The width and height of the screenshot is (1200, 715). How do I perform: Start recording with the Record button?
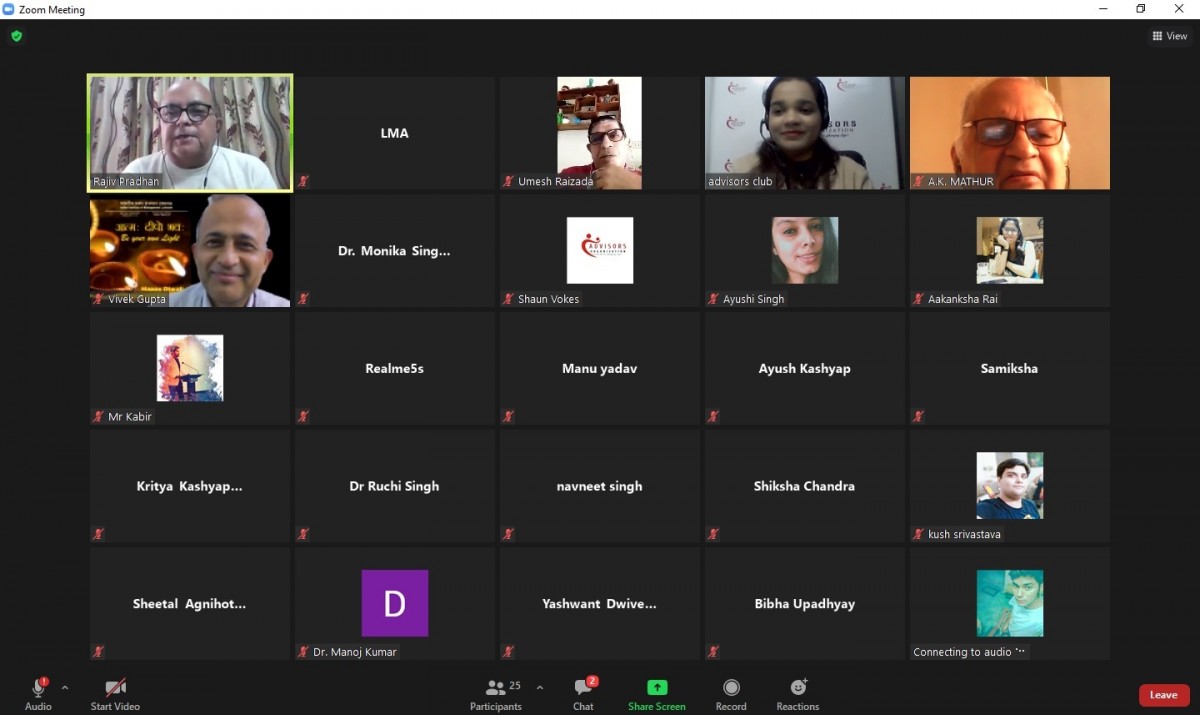click(x=731, y=694)
